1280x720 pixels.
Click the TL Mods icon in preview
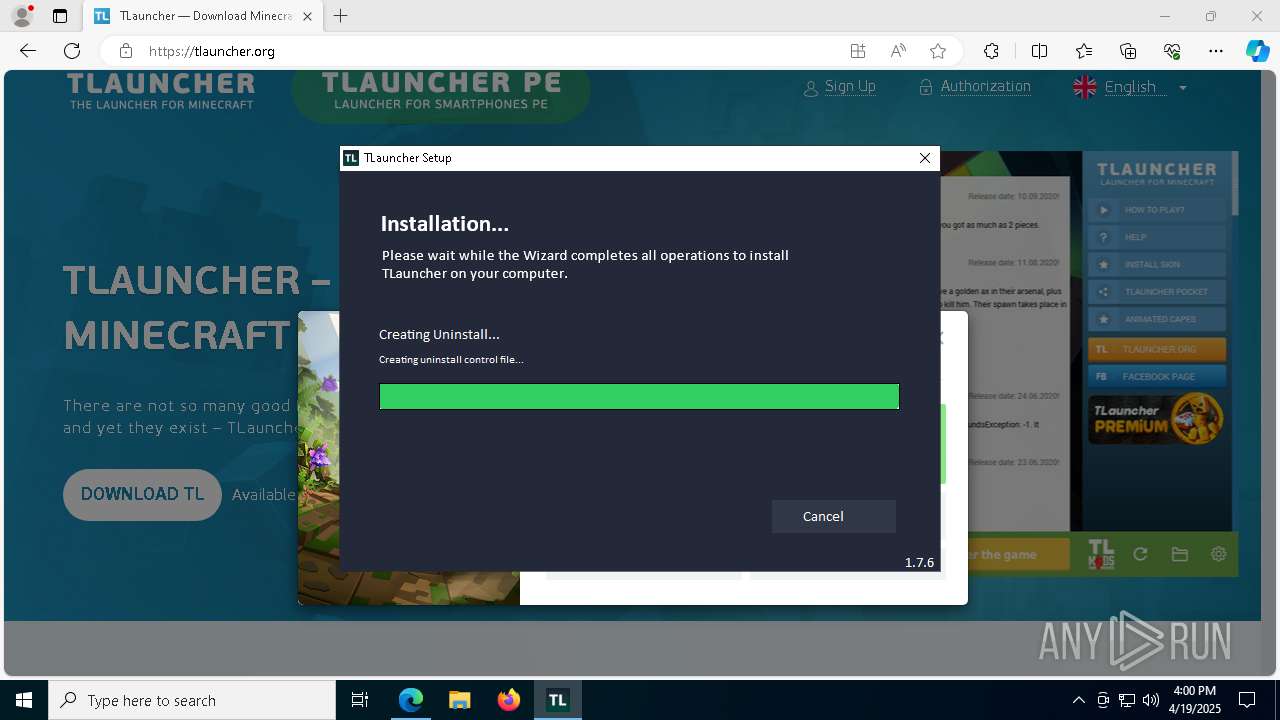(x=1100, y=554)
